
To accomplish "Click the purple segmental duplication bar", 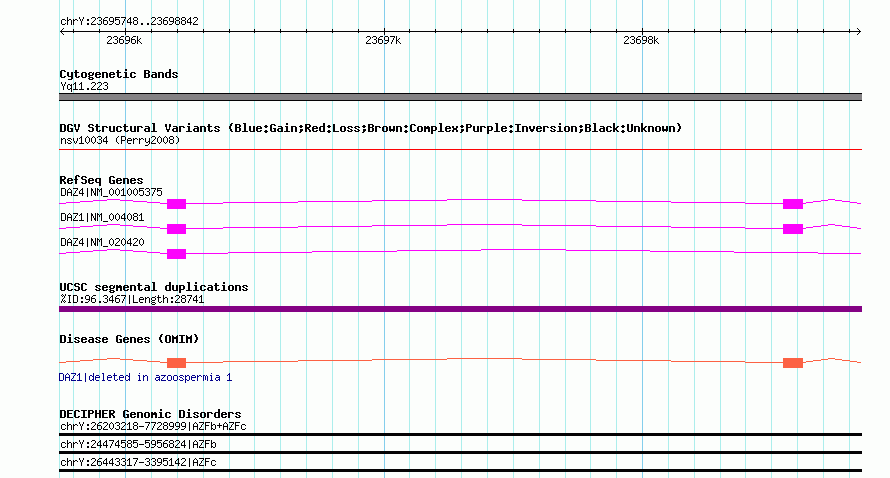I will point(460,309).
